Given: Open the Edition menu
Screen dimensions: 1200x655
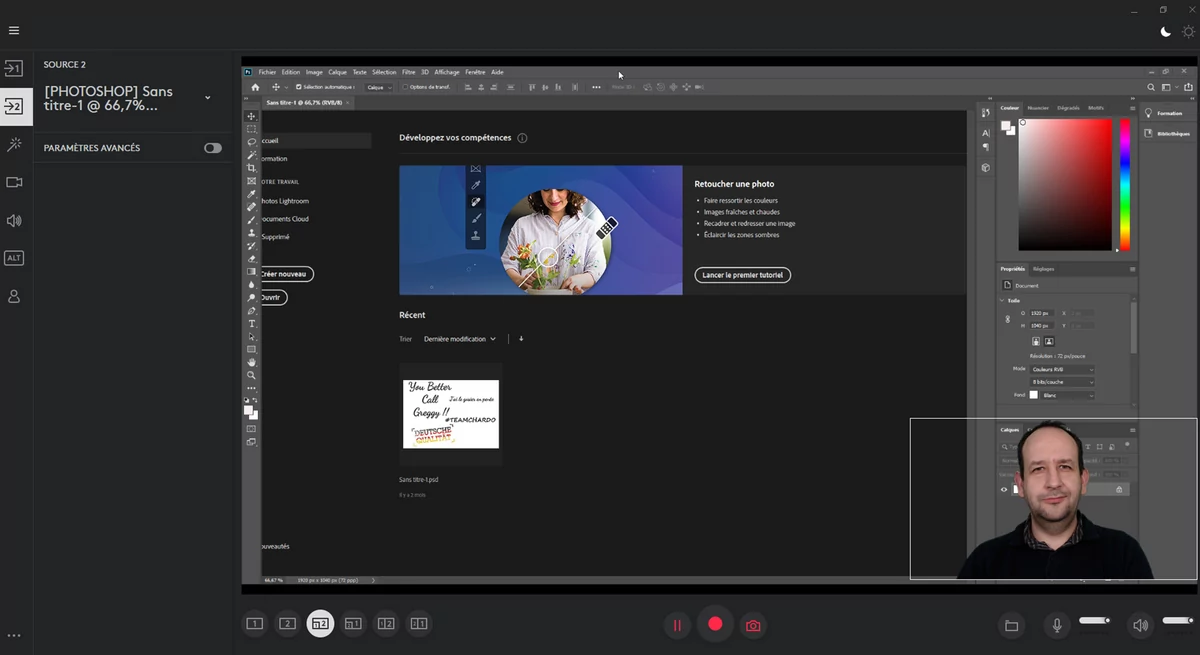Looking at the screenshot, I should pyautogui.click(x=291, y=72).
